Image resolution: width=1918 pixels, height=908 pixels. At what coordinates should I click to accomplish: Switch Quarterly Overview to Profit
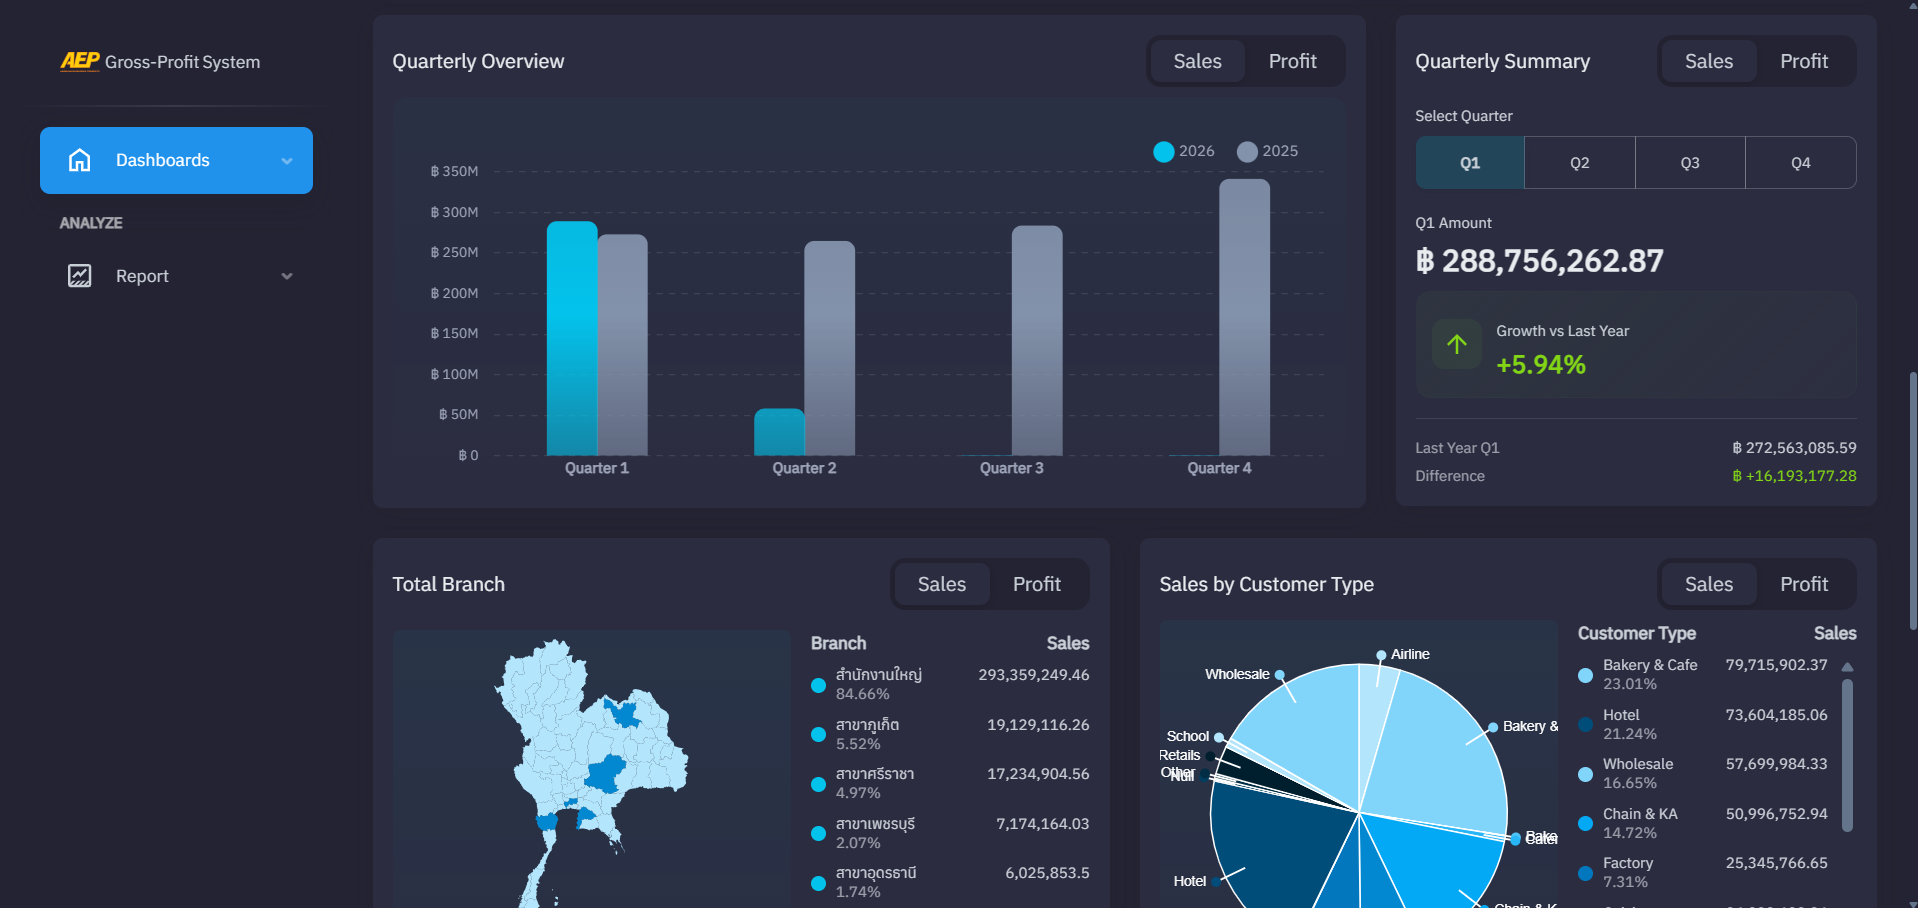coord(1292,61)
